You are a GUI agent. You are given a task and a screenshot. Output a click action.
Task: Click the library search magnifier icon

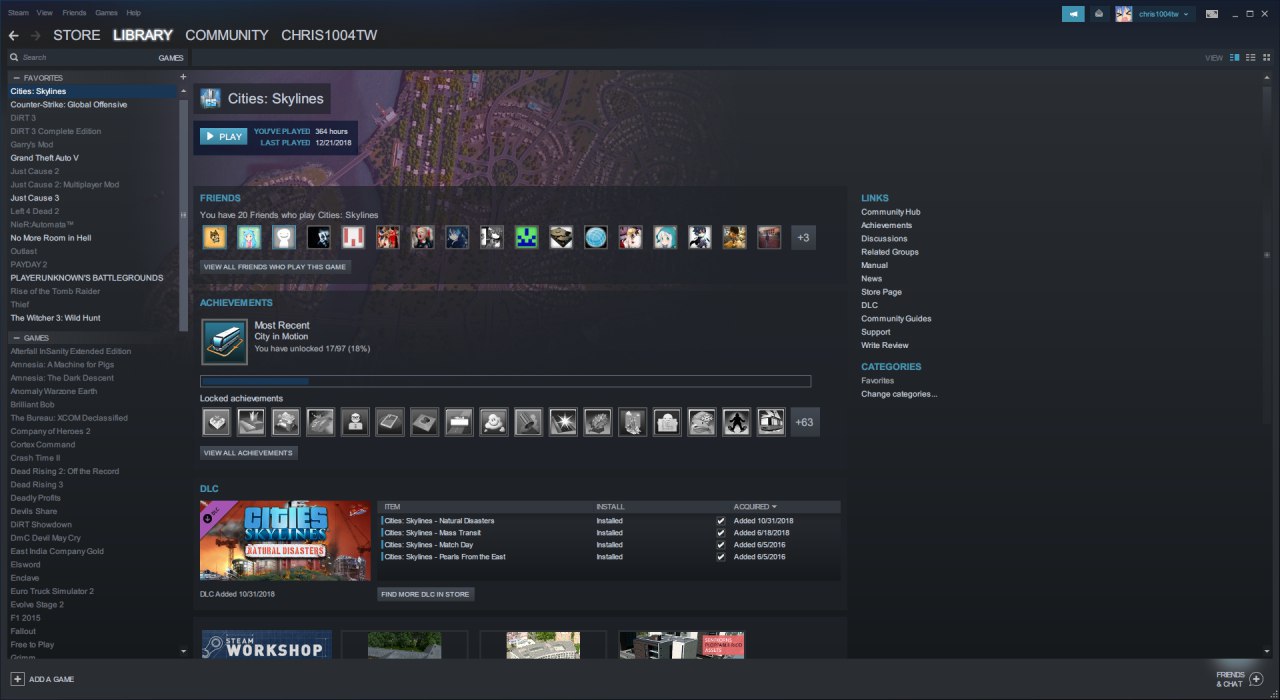pos(14,58)
